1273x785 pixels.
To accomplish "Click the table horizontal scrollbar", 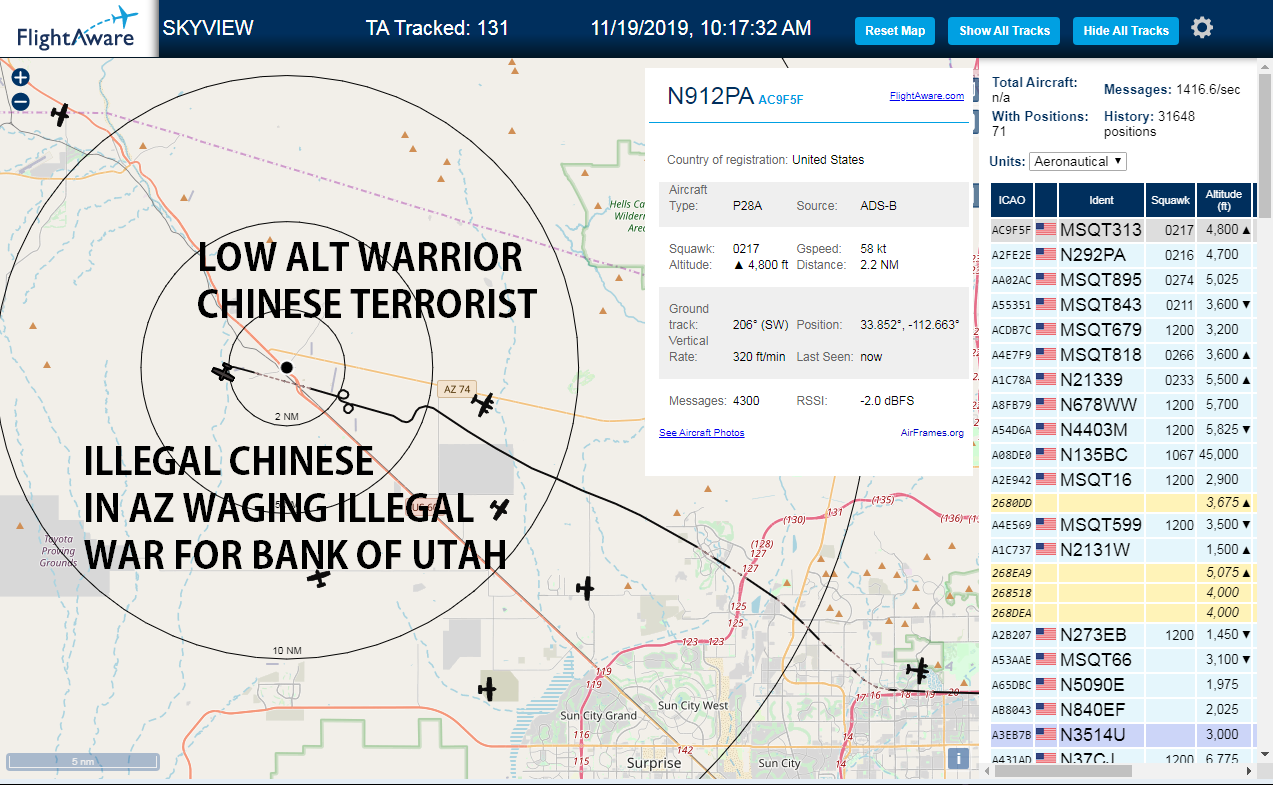I will [x=1061, y=771].
